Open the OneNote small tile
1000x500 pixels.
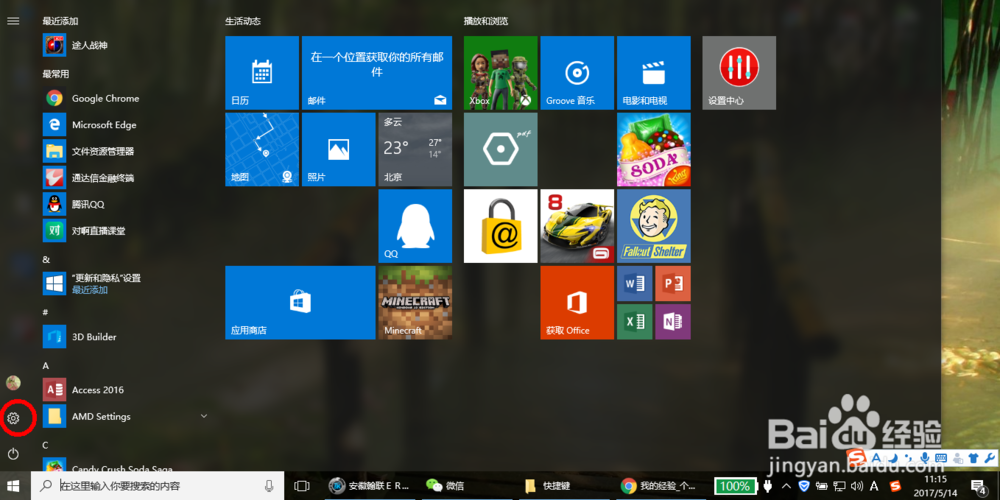pos(673,321)
